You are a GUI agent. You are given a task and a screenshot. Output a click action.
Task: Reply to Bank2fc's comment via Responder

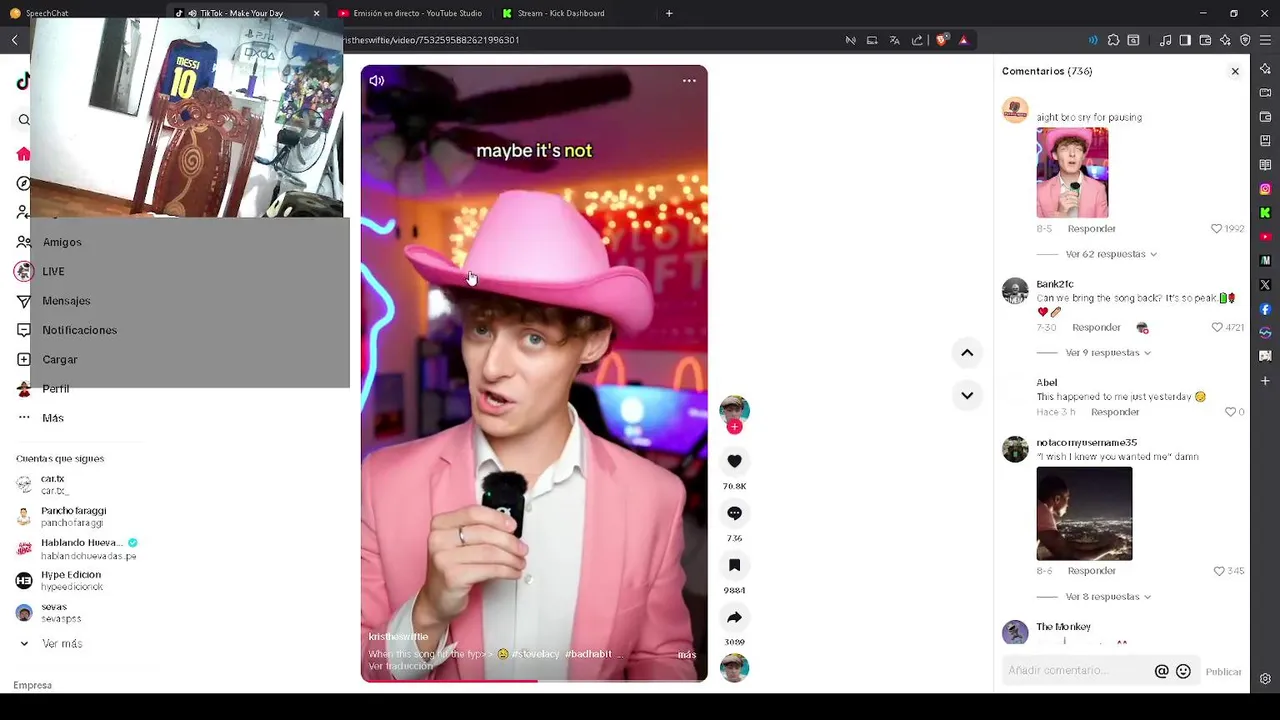pos(1096,328)
